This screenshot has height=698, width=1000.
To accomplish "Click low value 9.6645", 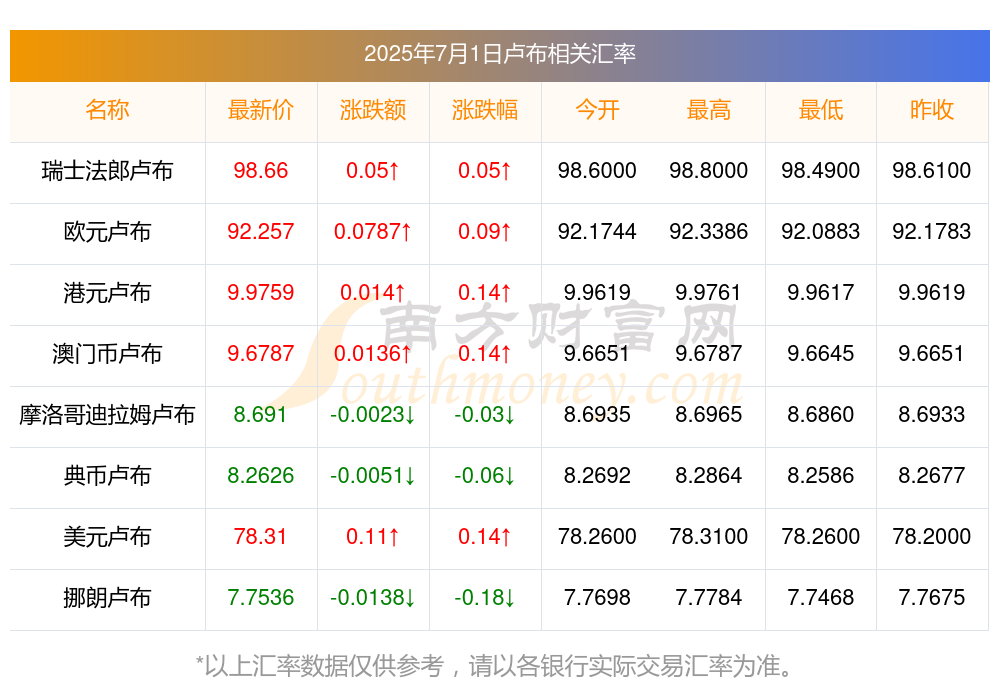I will 821,353.
